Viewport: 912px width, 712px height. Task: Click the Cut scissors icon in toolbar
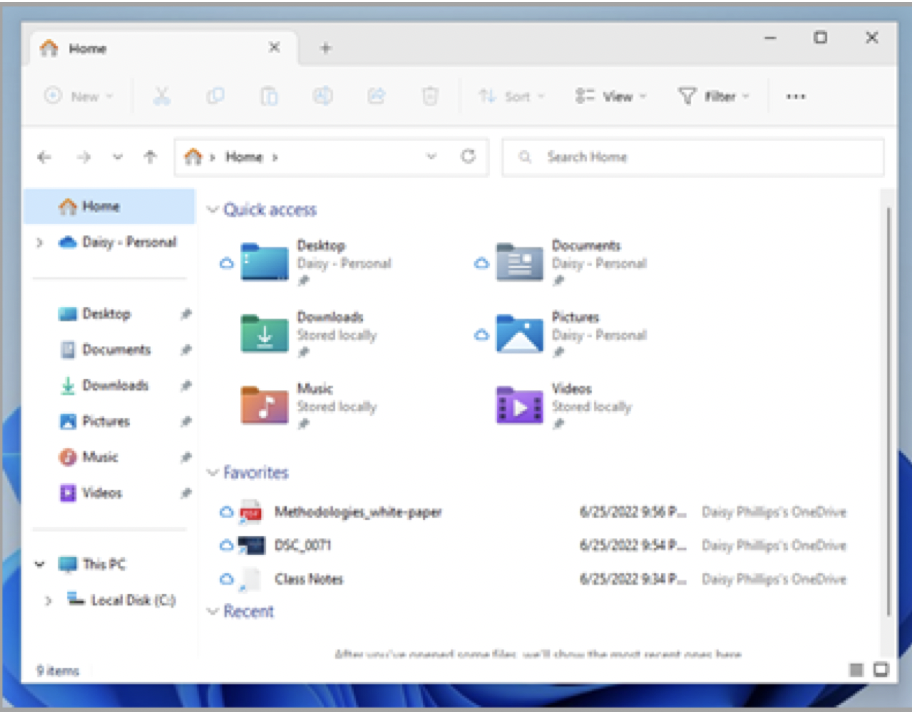(x=162, y=96)
